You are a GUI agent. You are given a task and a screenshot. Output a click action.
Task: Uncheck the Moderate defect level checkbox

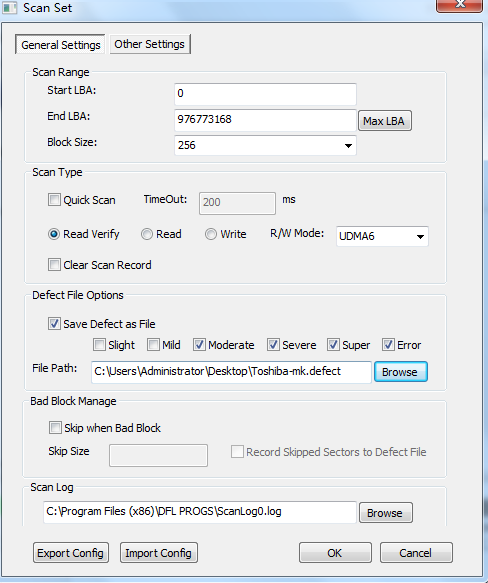click(199, 345)
